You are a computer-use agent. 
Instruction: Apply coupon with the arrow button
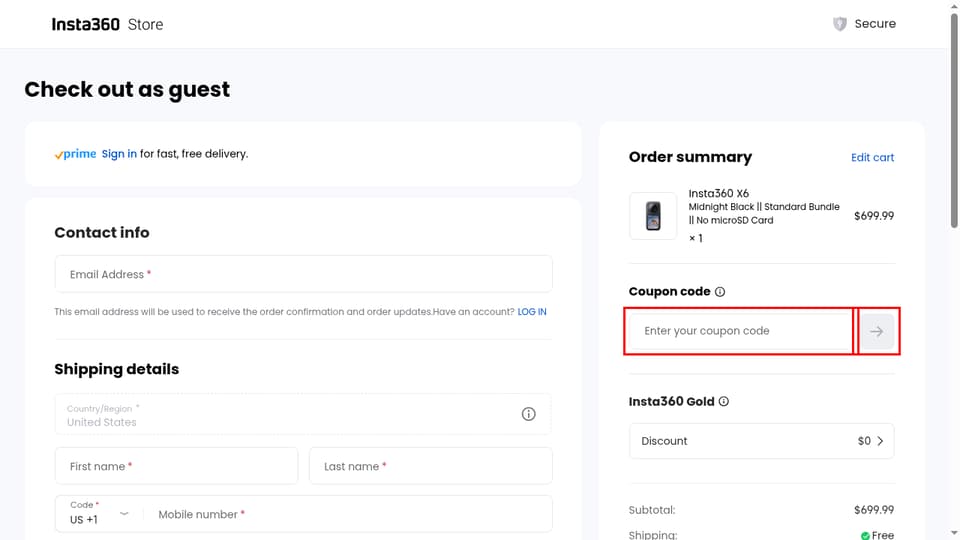coord(877,331)
